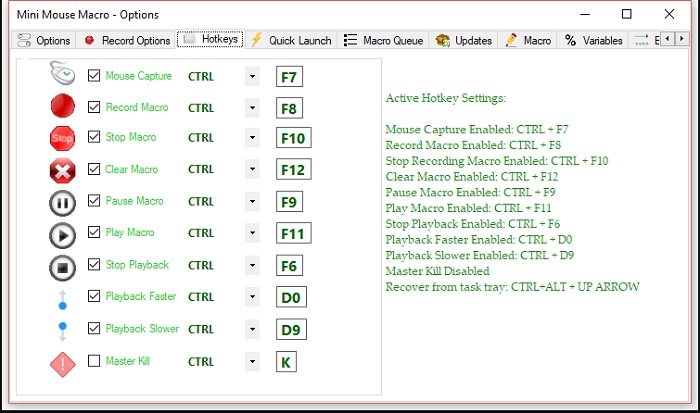
Task: Open the Macro Queue tab
Action: click(383, 40)
